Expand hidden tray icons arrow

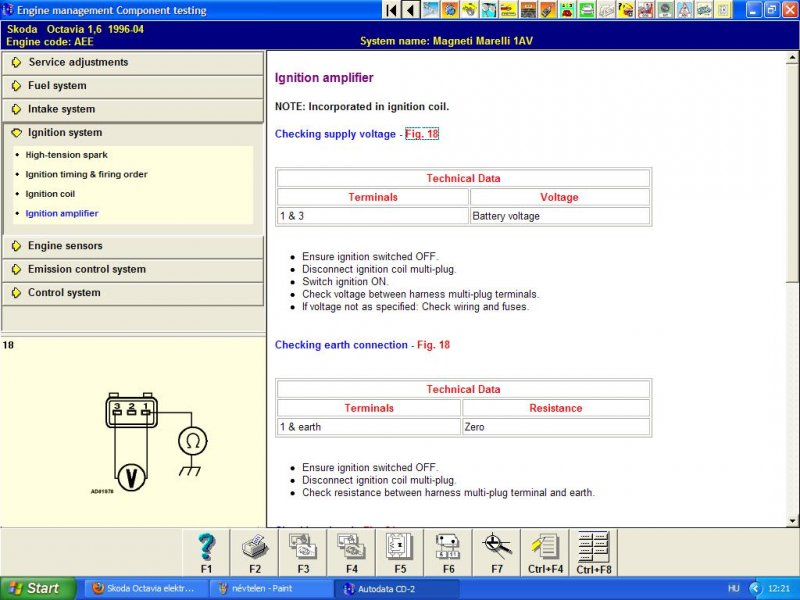(756, 588)
